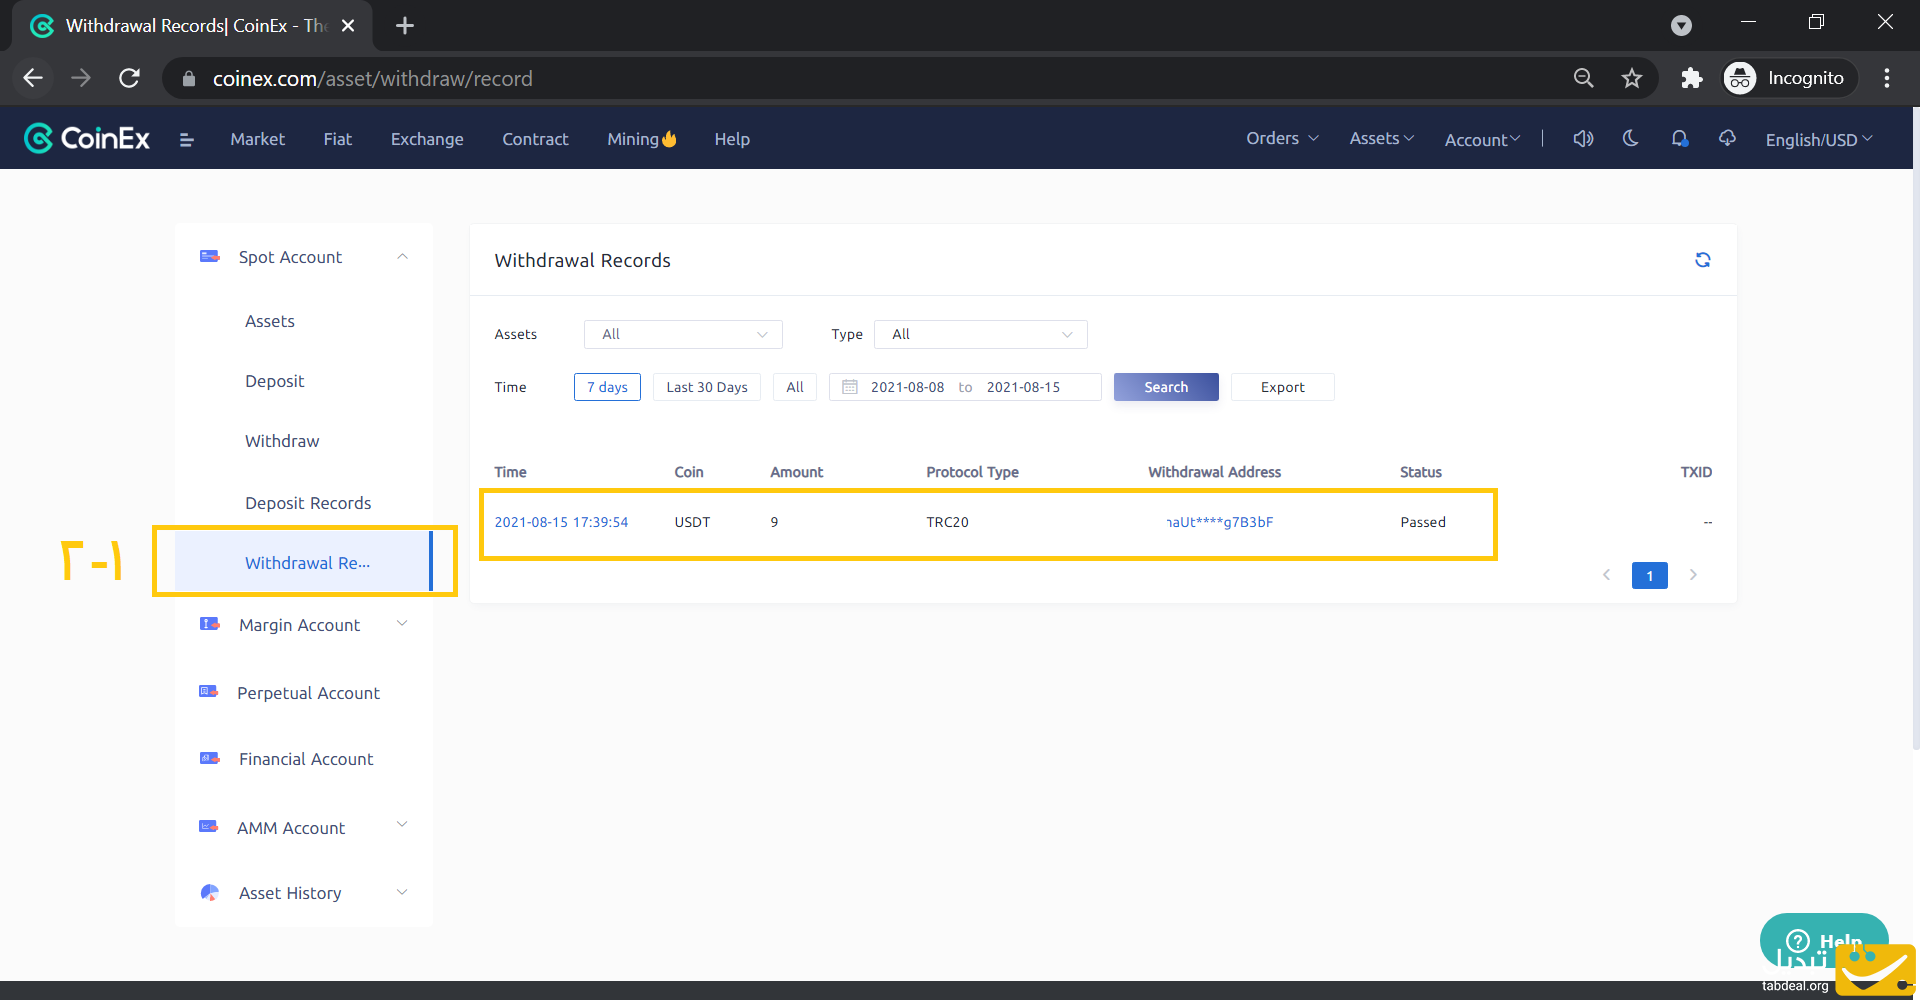Click the Financial Account icon
Viewport: 1920px width, 1000px height.
[x=210, y=758]
